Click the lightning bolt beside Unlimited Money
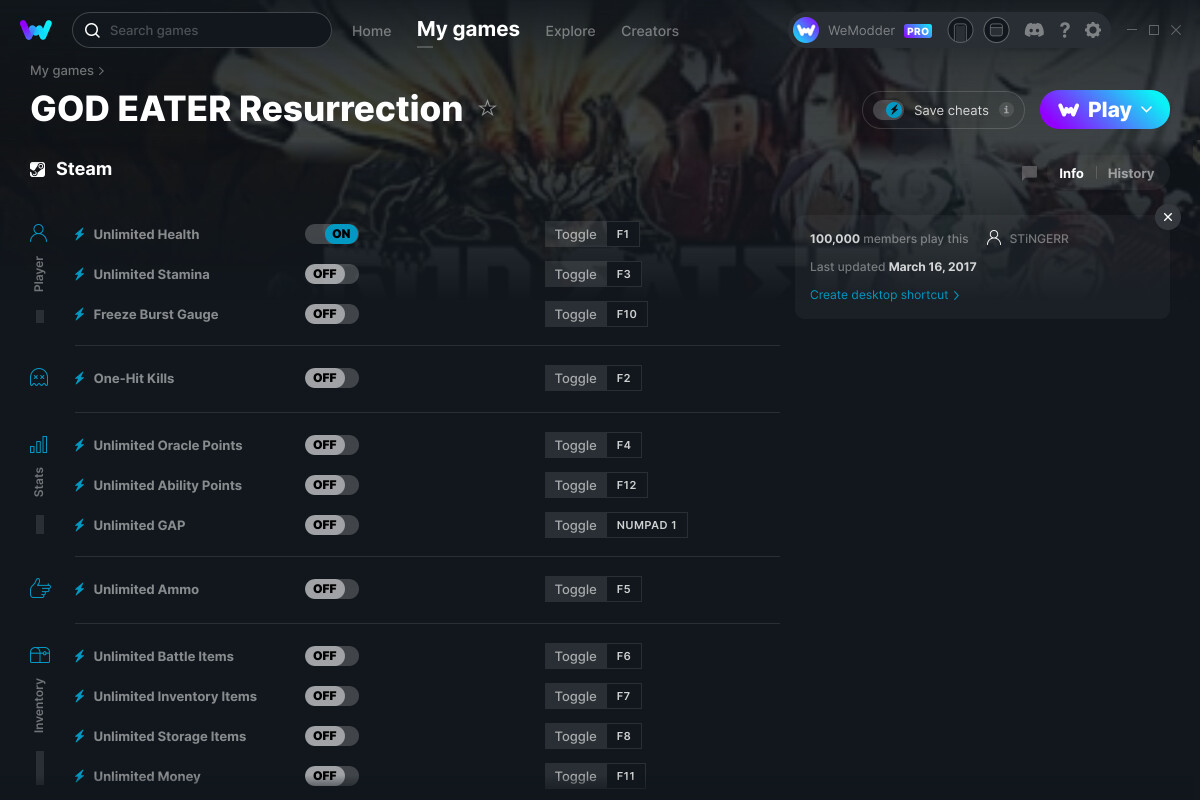Image resolution: width=1200 pixels, height=800 pixels. pos(80,776)
